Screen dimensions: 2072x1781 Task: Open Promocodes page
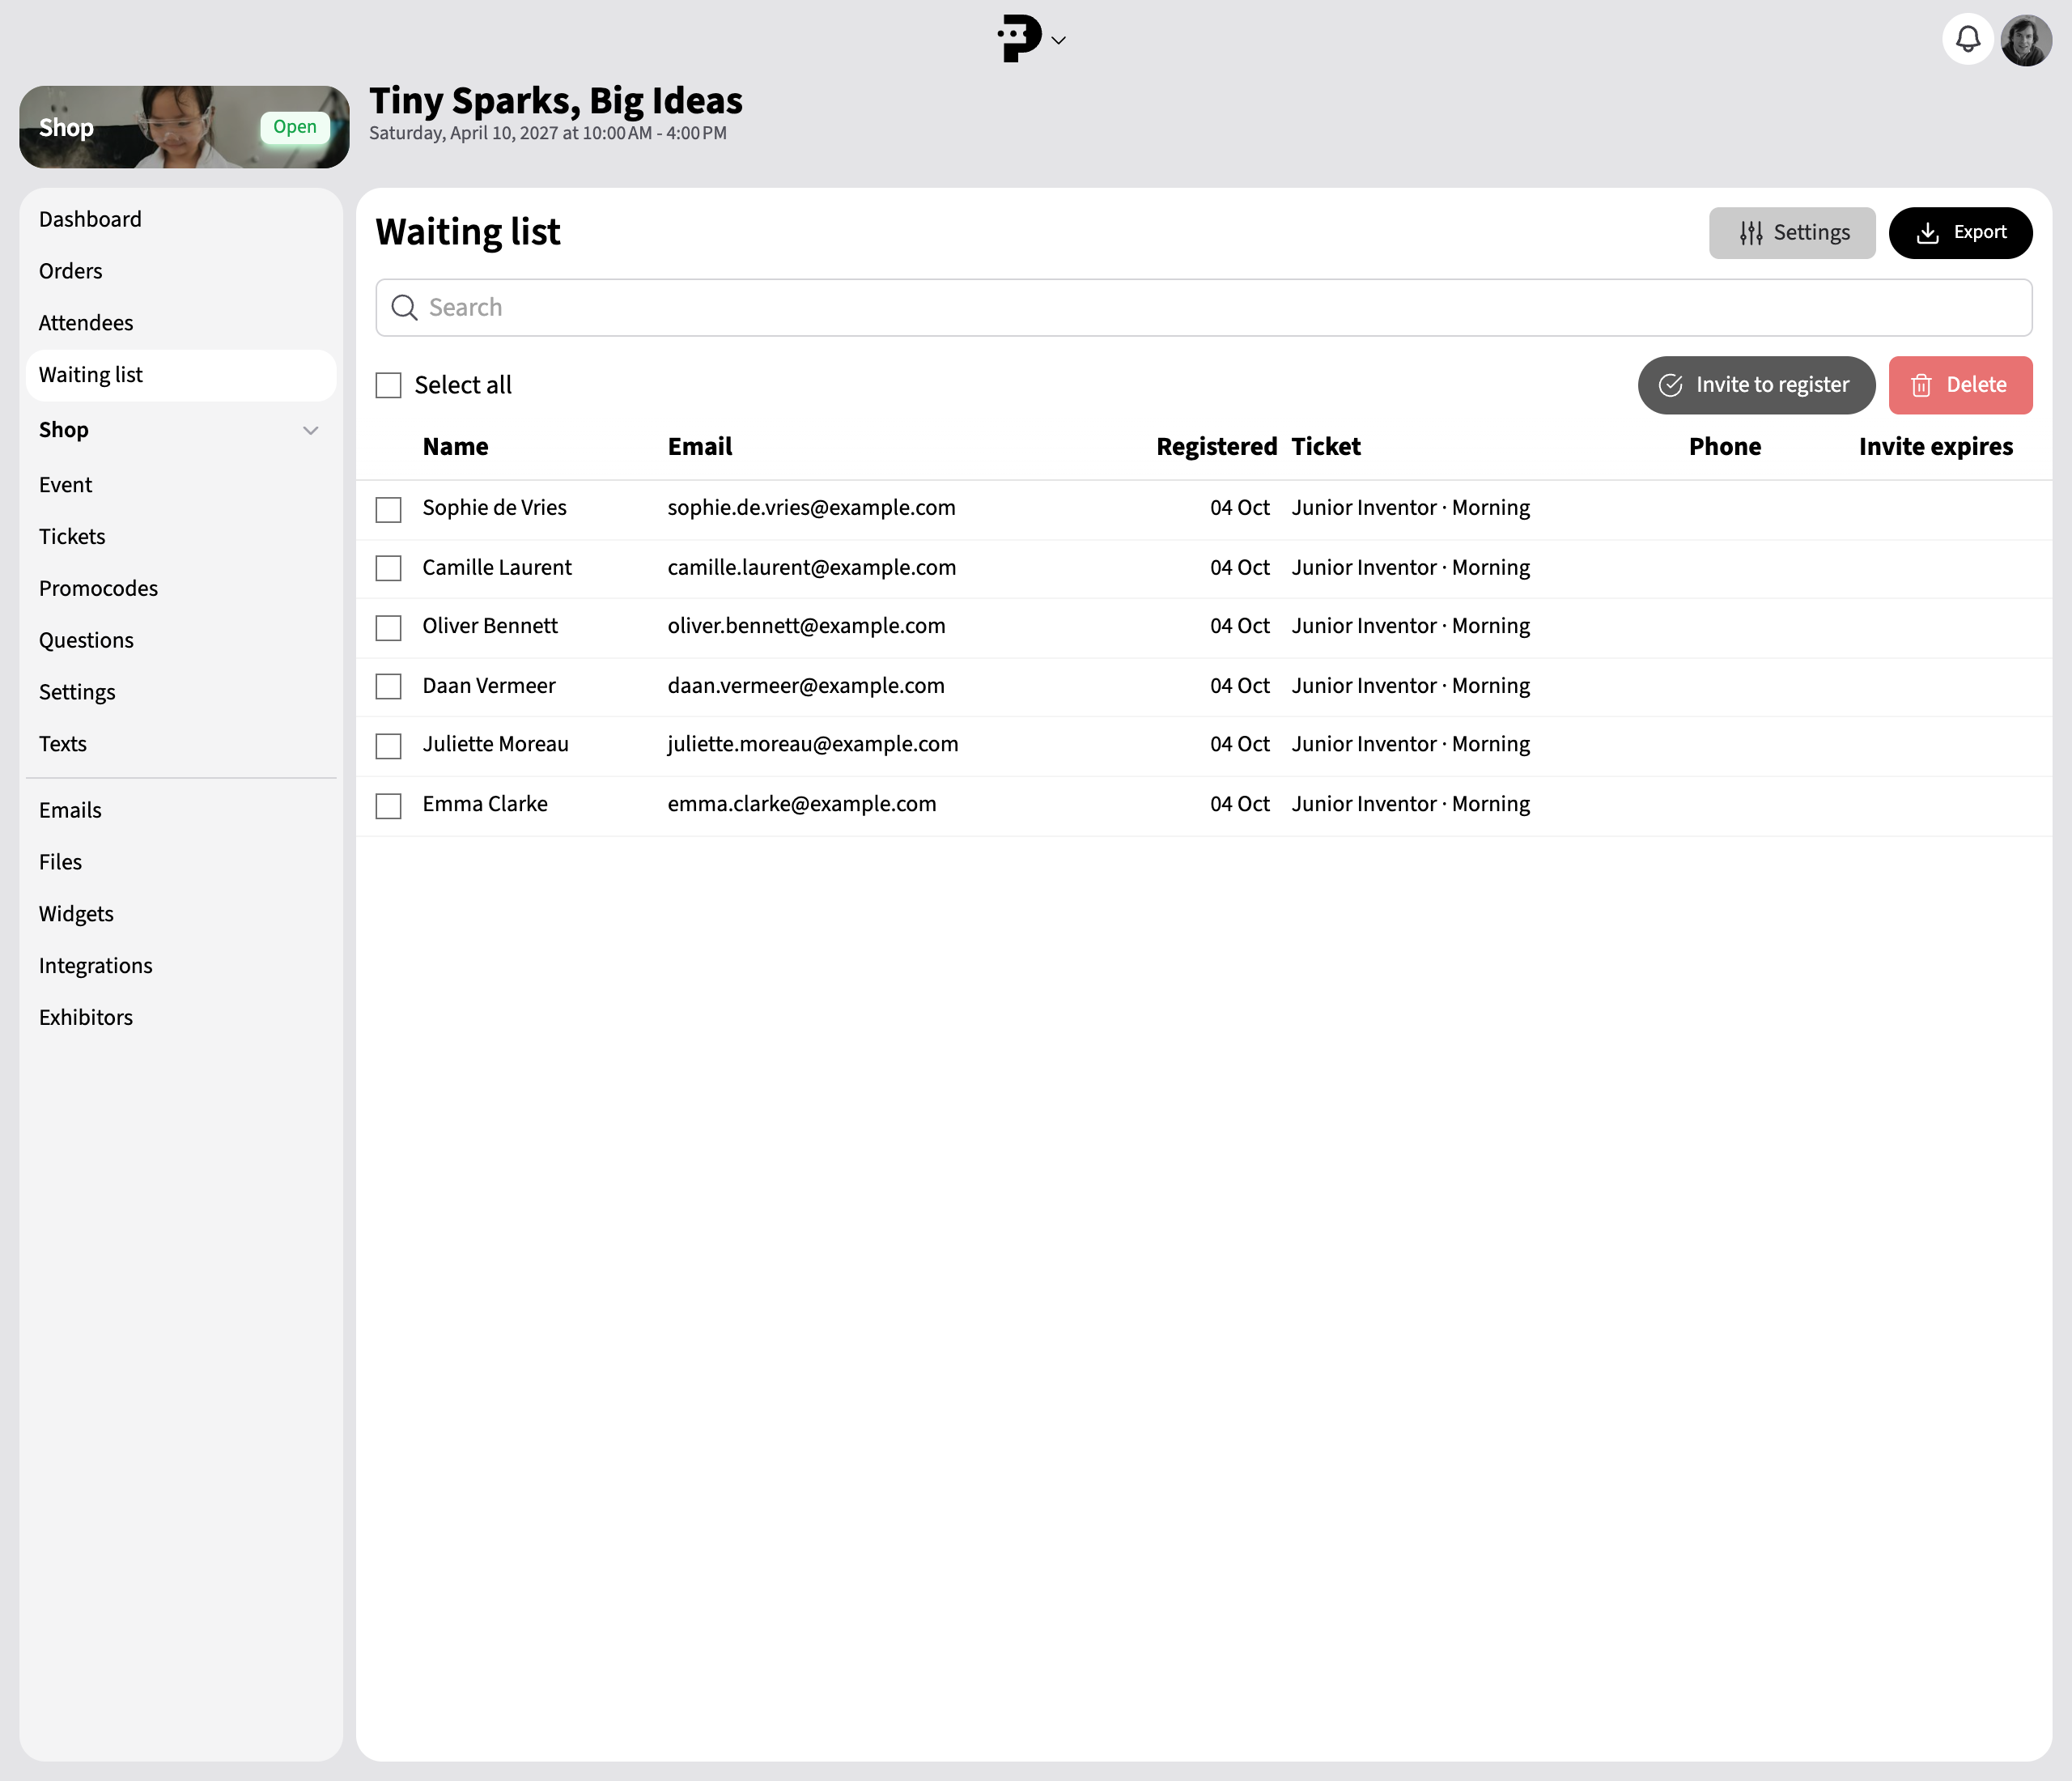(180, 589)
